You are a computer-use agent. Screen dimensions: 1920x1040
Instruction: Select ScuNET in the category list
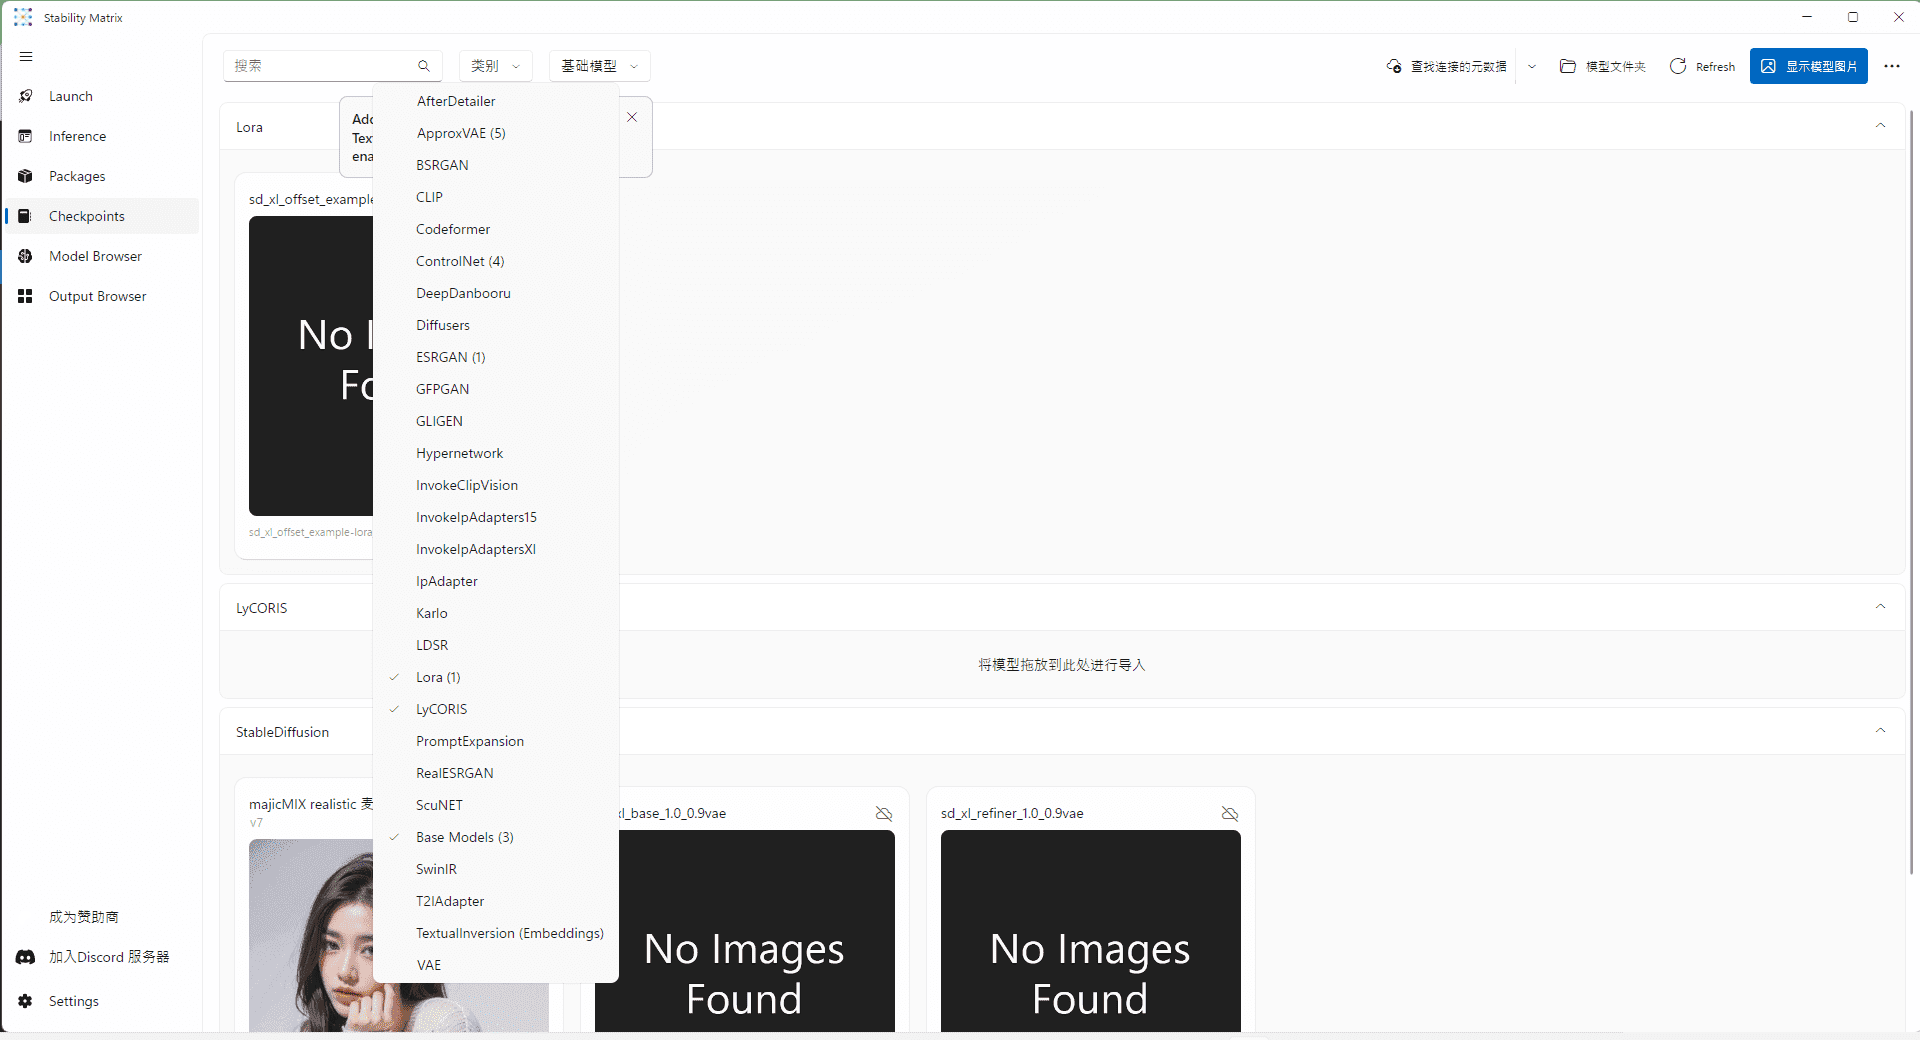pyautogui.click(x=496, y=805)
